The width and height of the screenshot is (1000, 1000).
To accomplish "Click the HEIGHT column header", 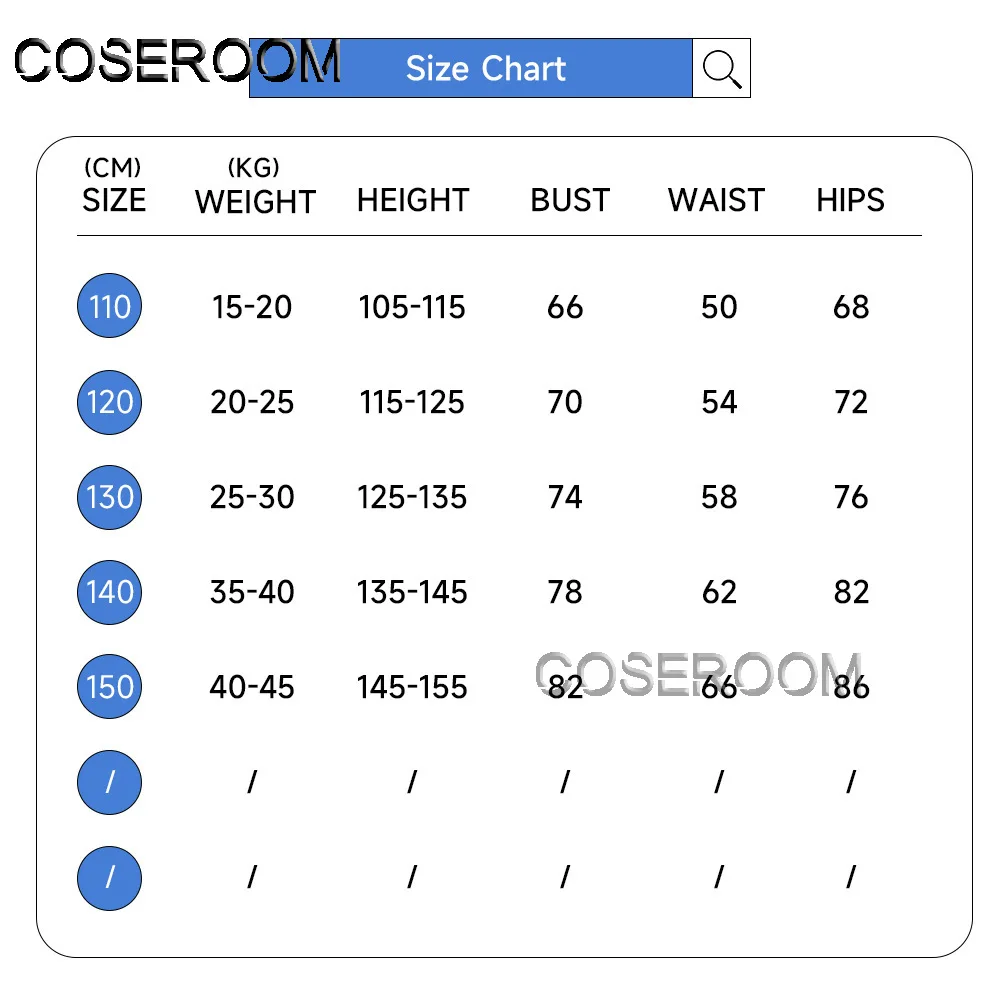I will point(412,200).
